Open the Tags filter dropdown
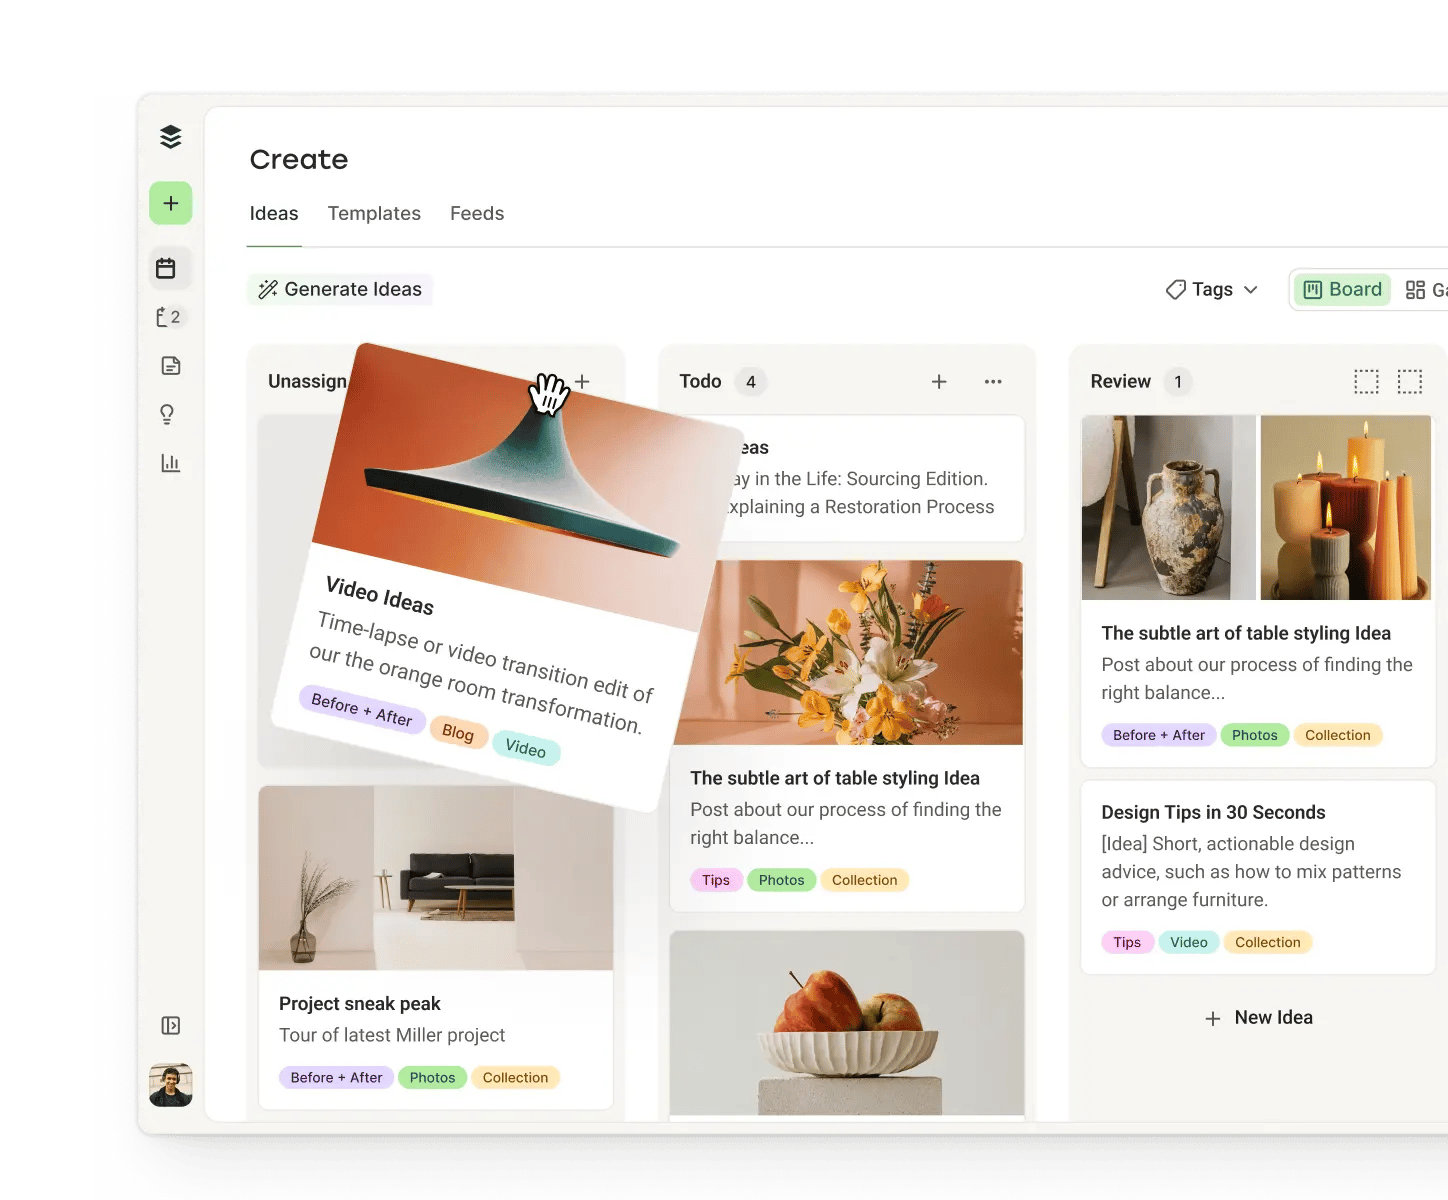Image resolution: width=1448 pixels, height=1200 pixels. point(1211,289)
